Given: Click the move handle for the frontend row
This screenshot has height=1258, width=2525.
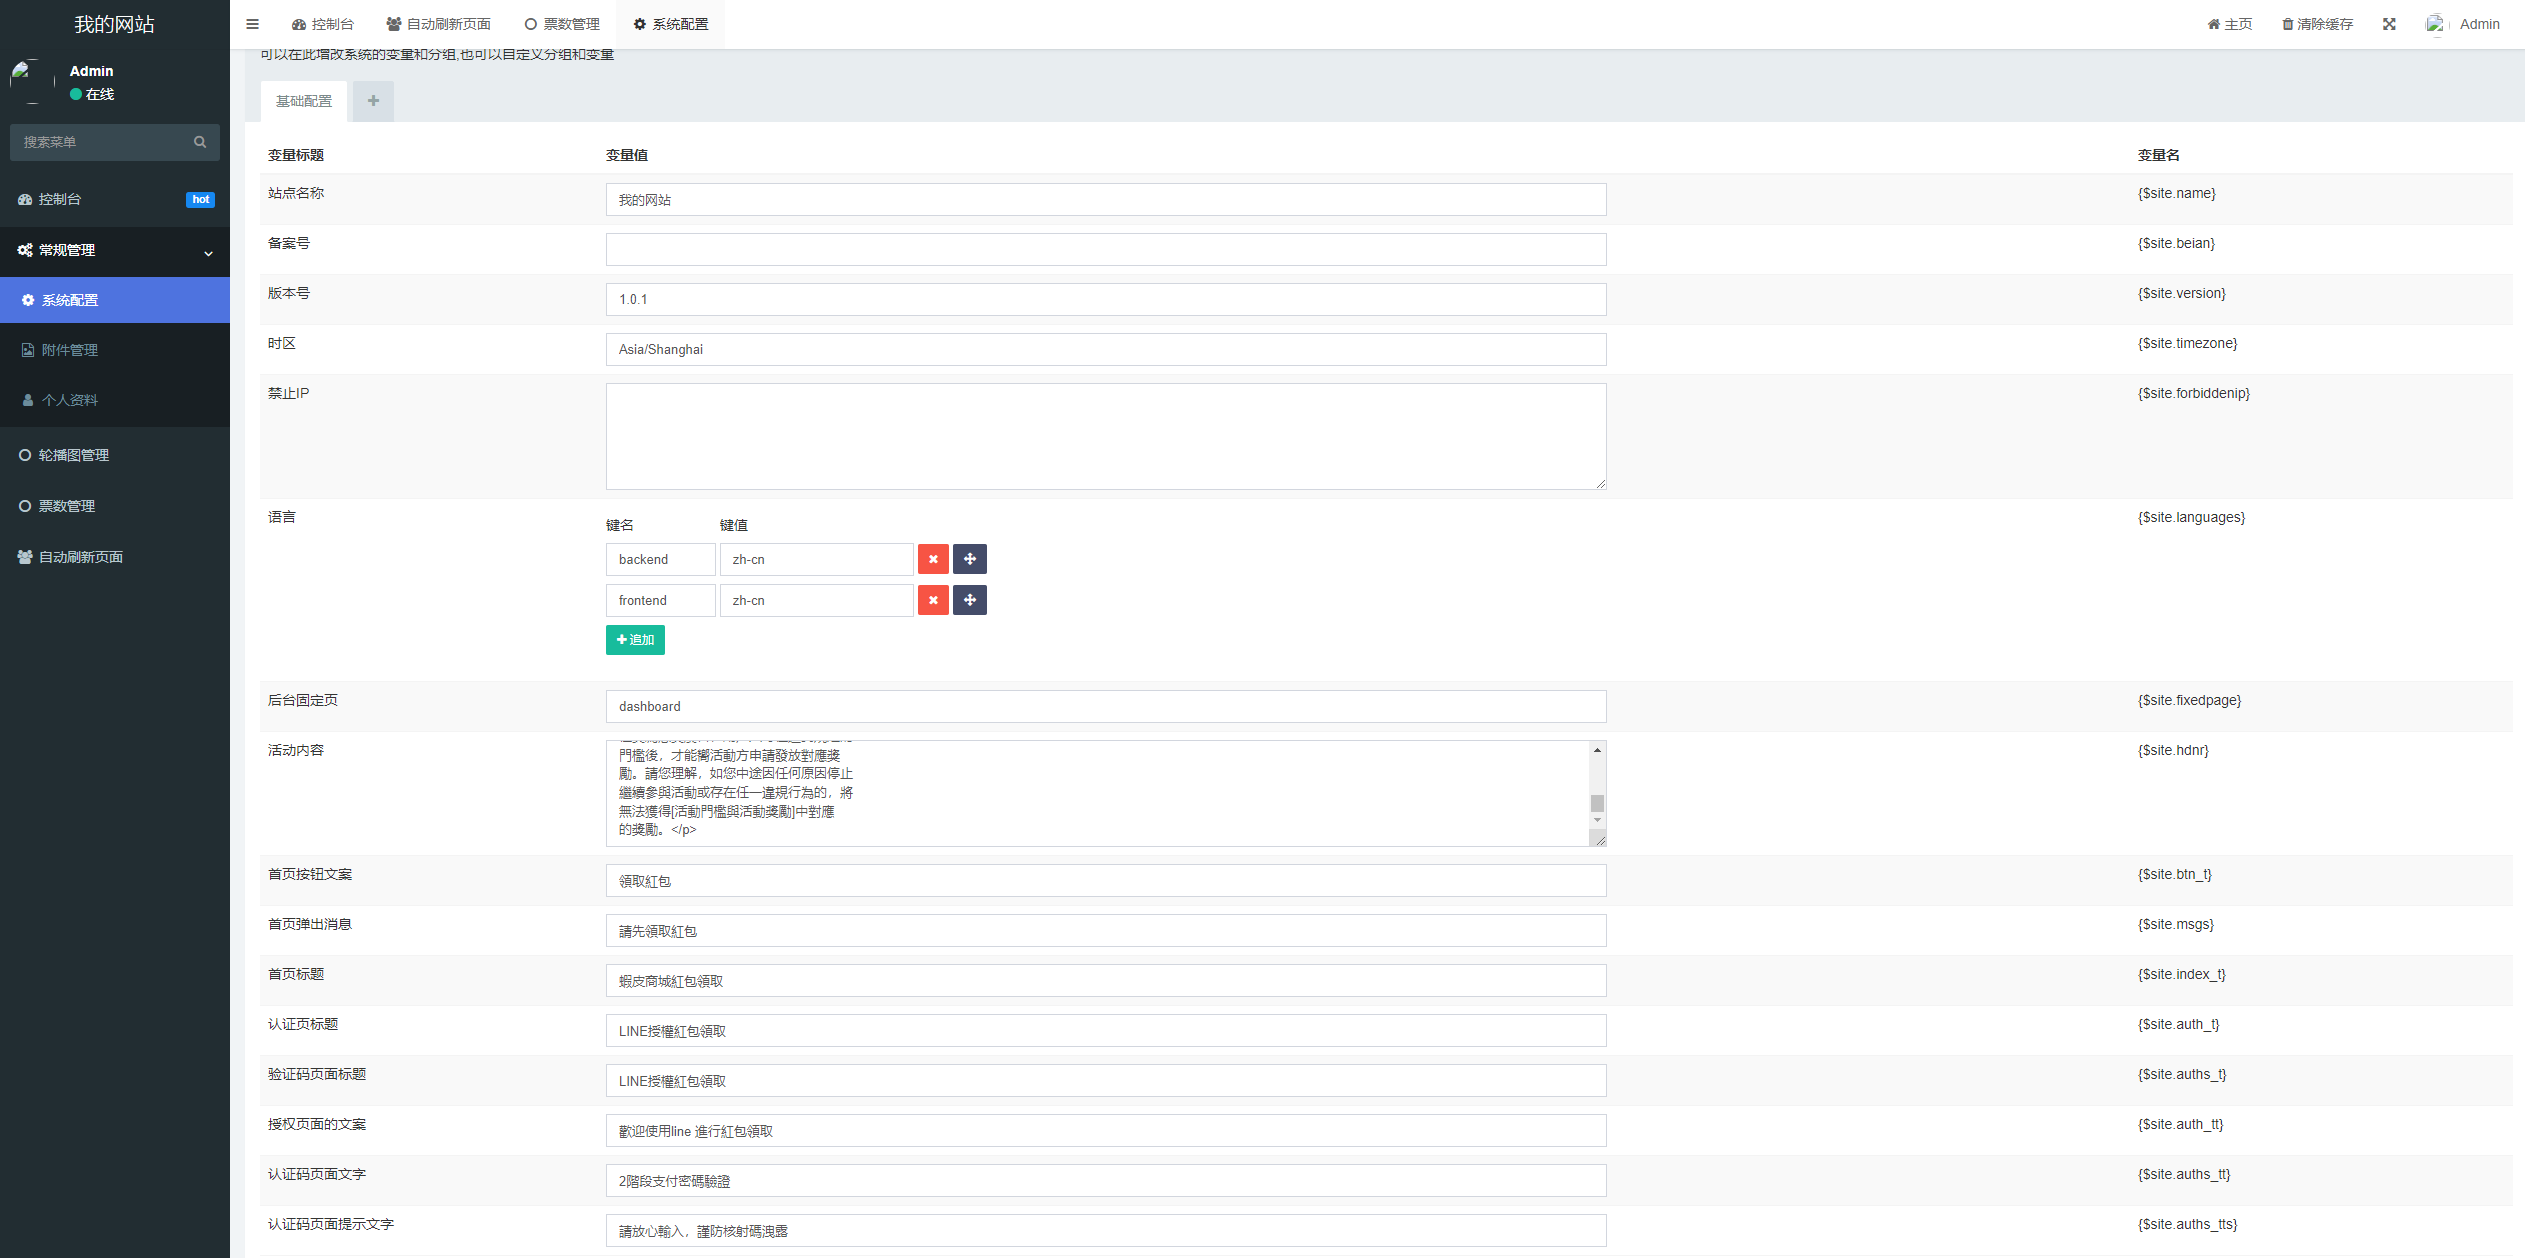Looking at the screenshot, I should (x=969, y=600).
